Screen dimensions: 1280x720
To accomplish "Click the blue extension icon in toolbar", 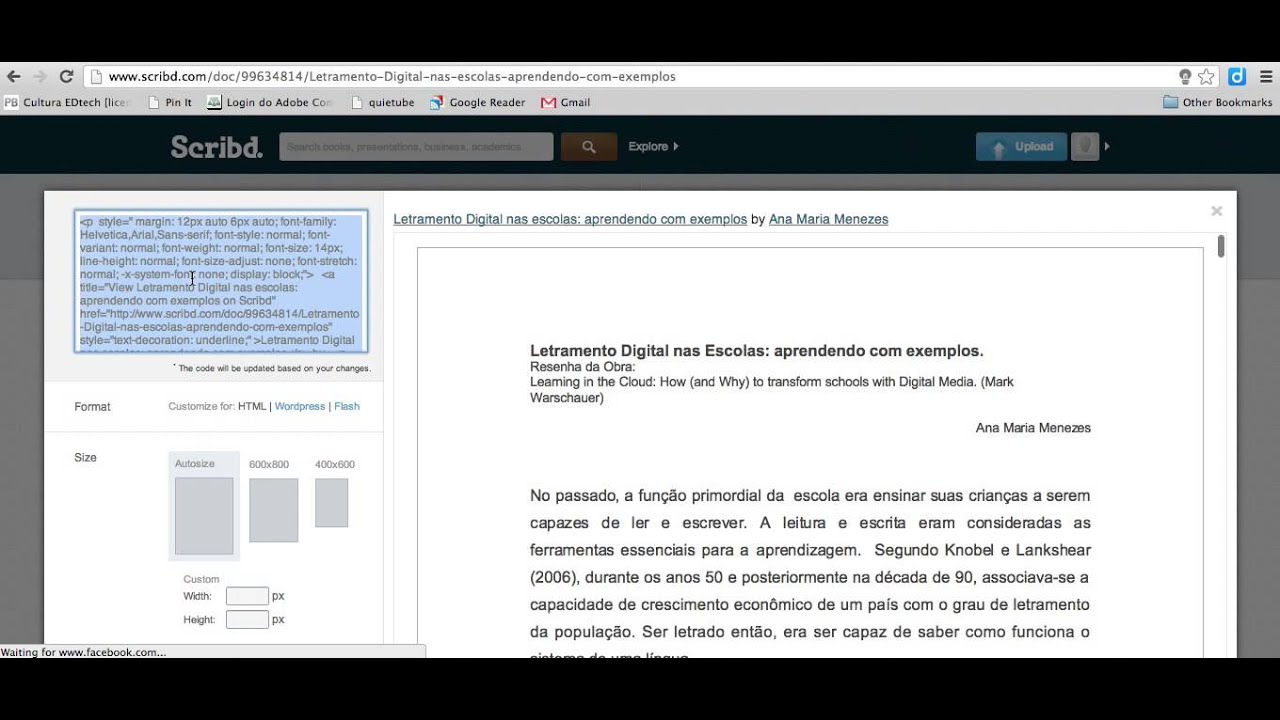I will pyautogui.click(x=1237, y=76).
